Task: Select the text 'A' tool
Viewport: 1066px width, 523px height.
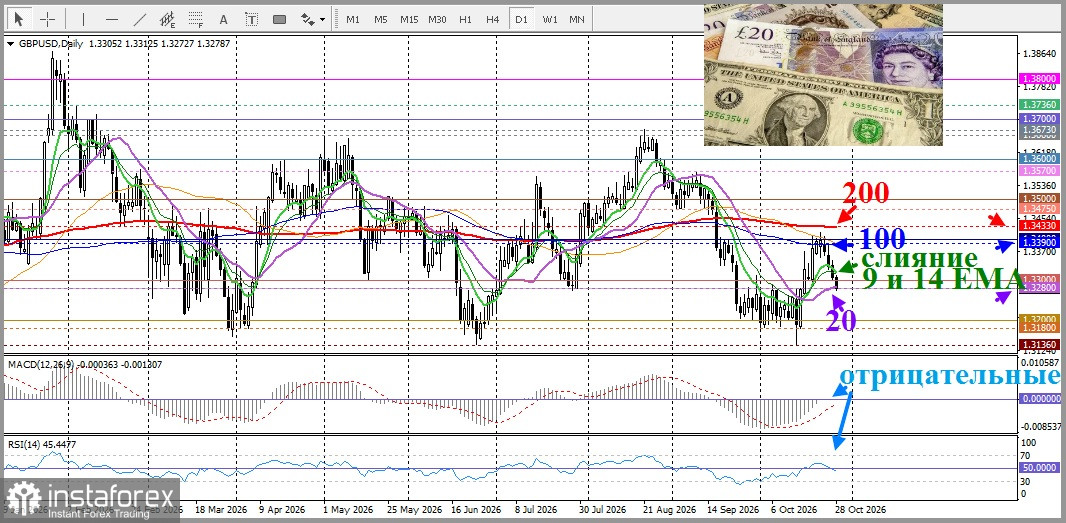Action: (224, 19)
